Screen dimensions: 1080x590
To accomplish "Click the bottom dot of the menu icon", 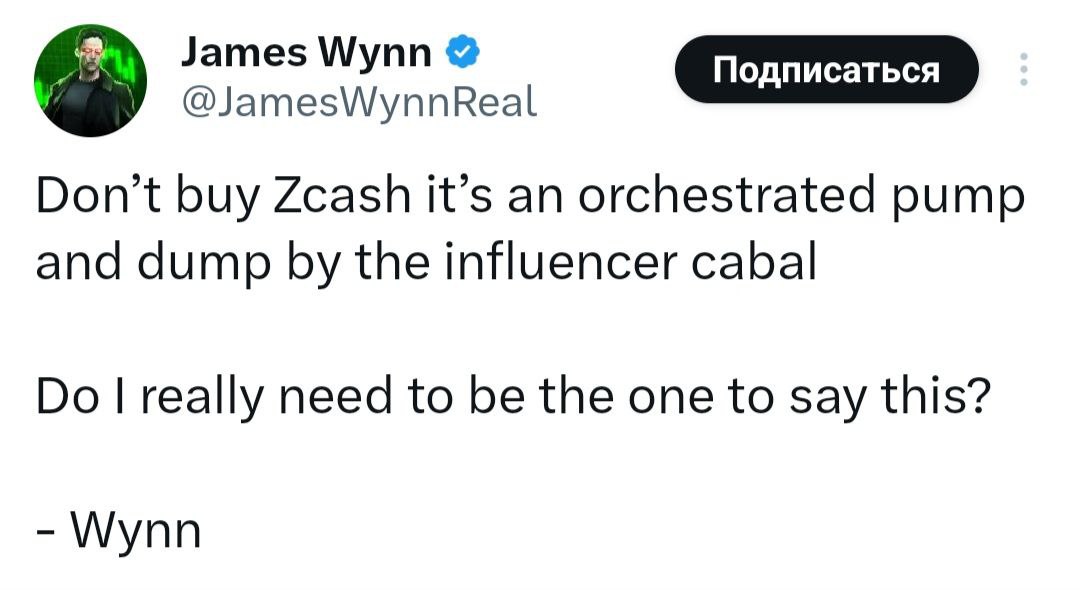I will pyautogui.click(x=1023, y=81).
